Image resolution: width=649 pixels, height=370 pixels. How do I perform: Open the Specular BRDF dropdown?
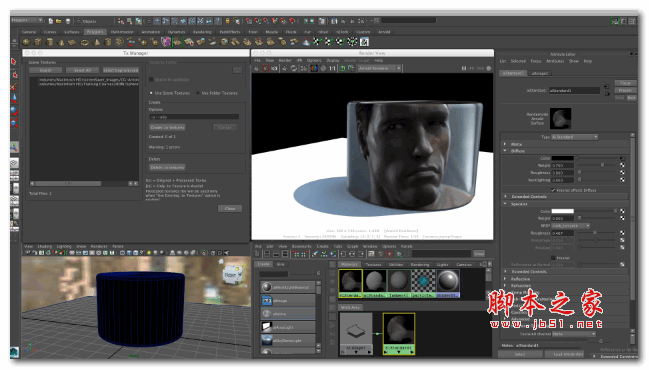tap(570, 226)
